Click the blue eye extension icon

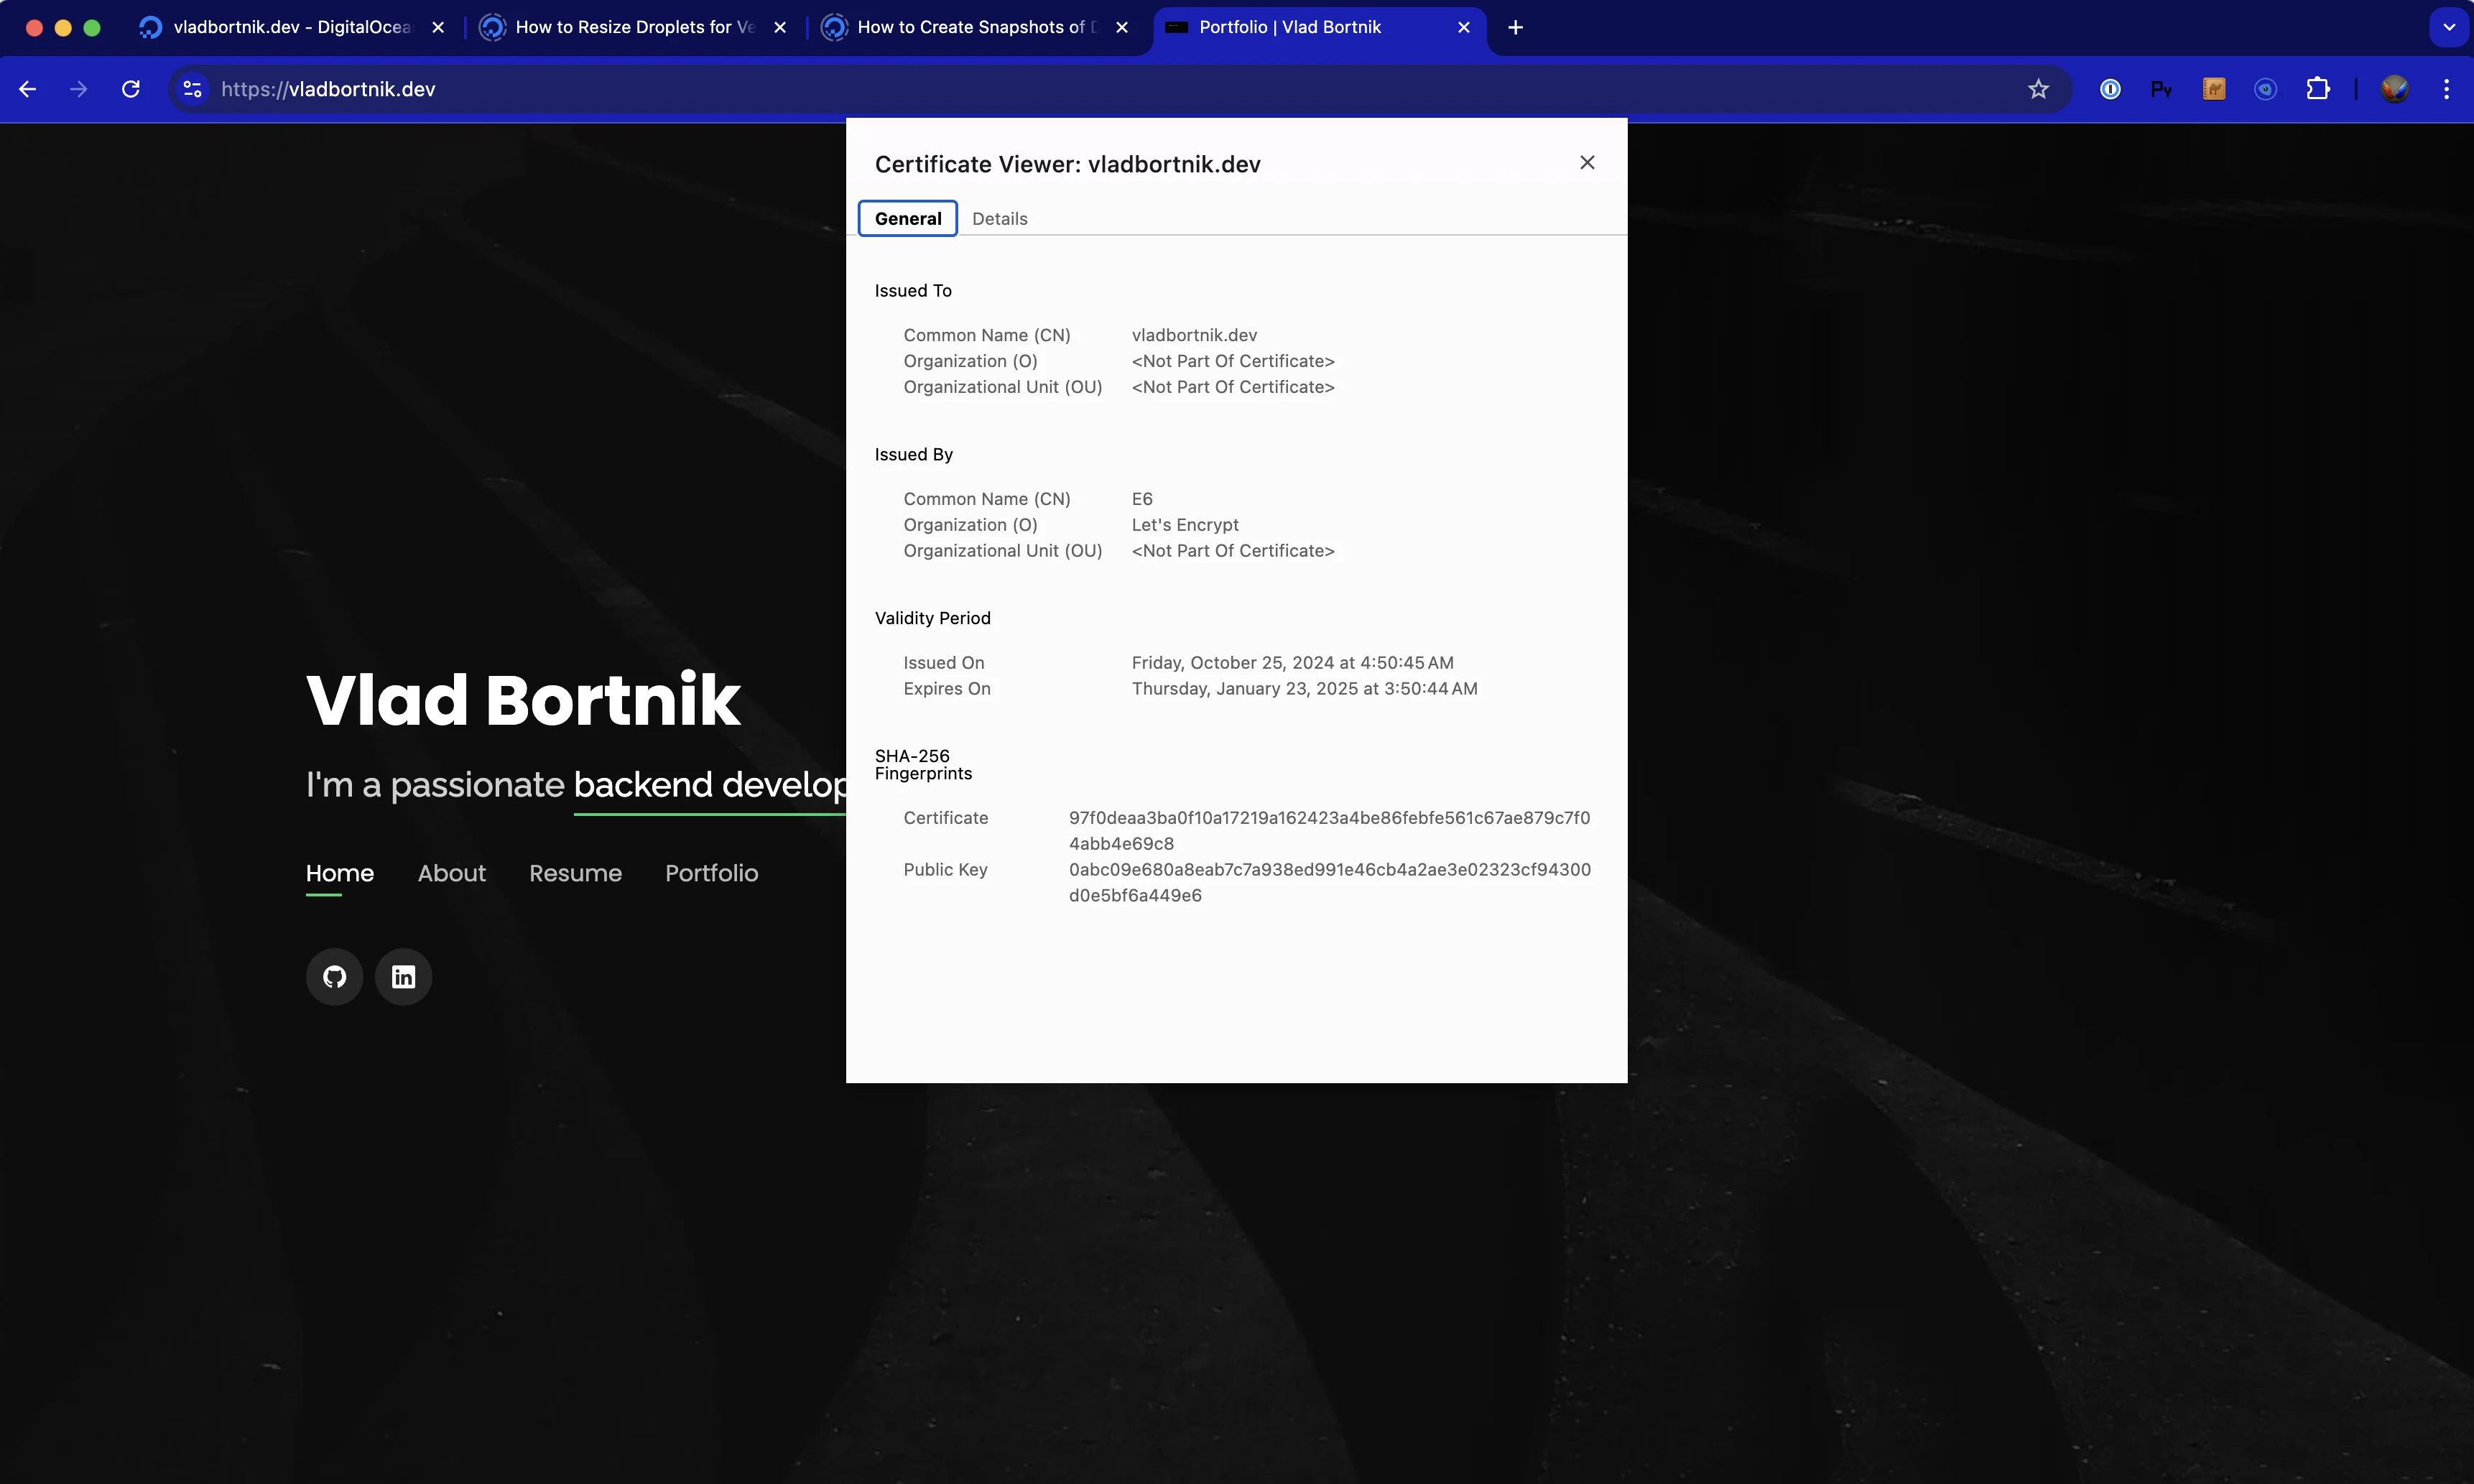(x=2266, y=89)
